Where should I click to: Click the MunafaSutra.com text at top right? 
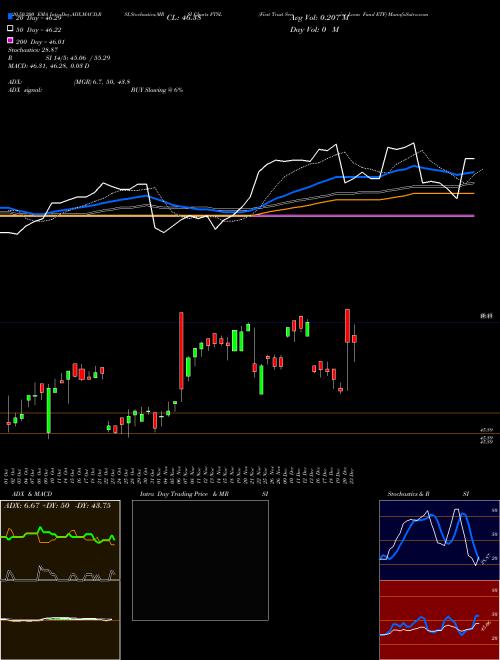[x=408, y=14]
